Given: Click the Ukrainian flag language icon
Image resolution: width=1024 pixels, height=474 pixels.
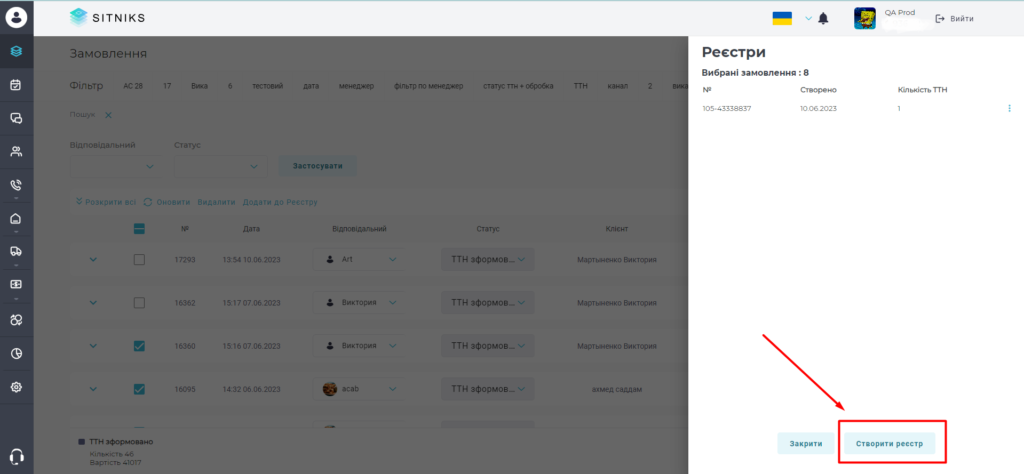Looking at the screenshot, I should pos(782,18).
